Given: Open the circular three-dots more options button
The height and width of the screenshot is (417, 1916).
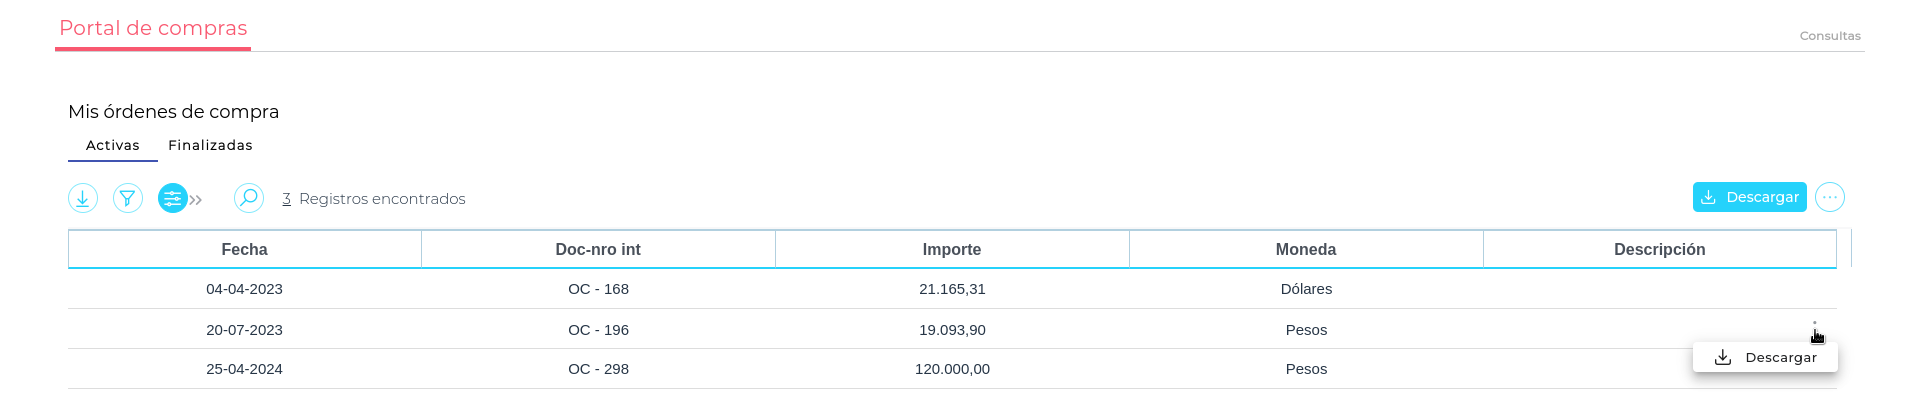Looking at the screenshot, I should 1829,197.
